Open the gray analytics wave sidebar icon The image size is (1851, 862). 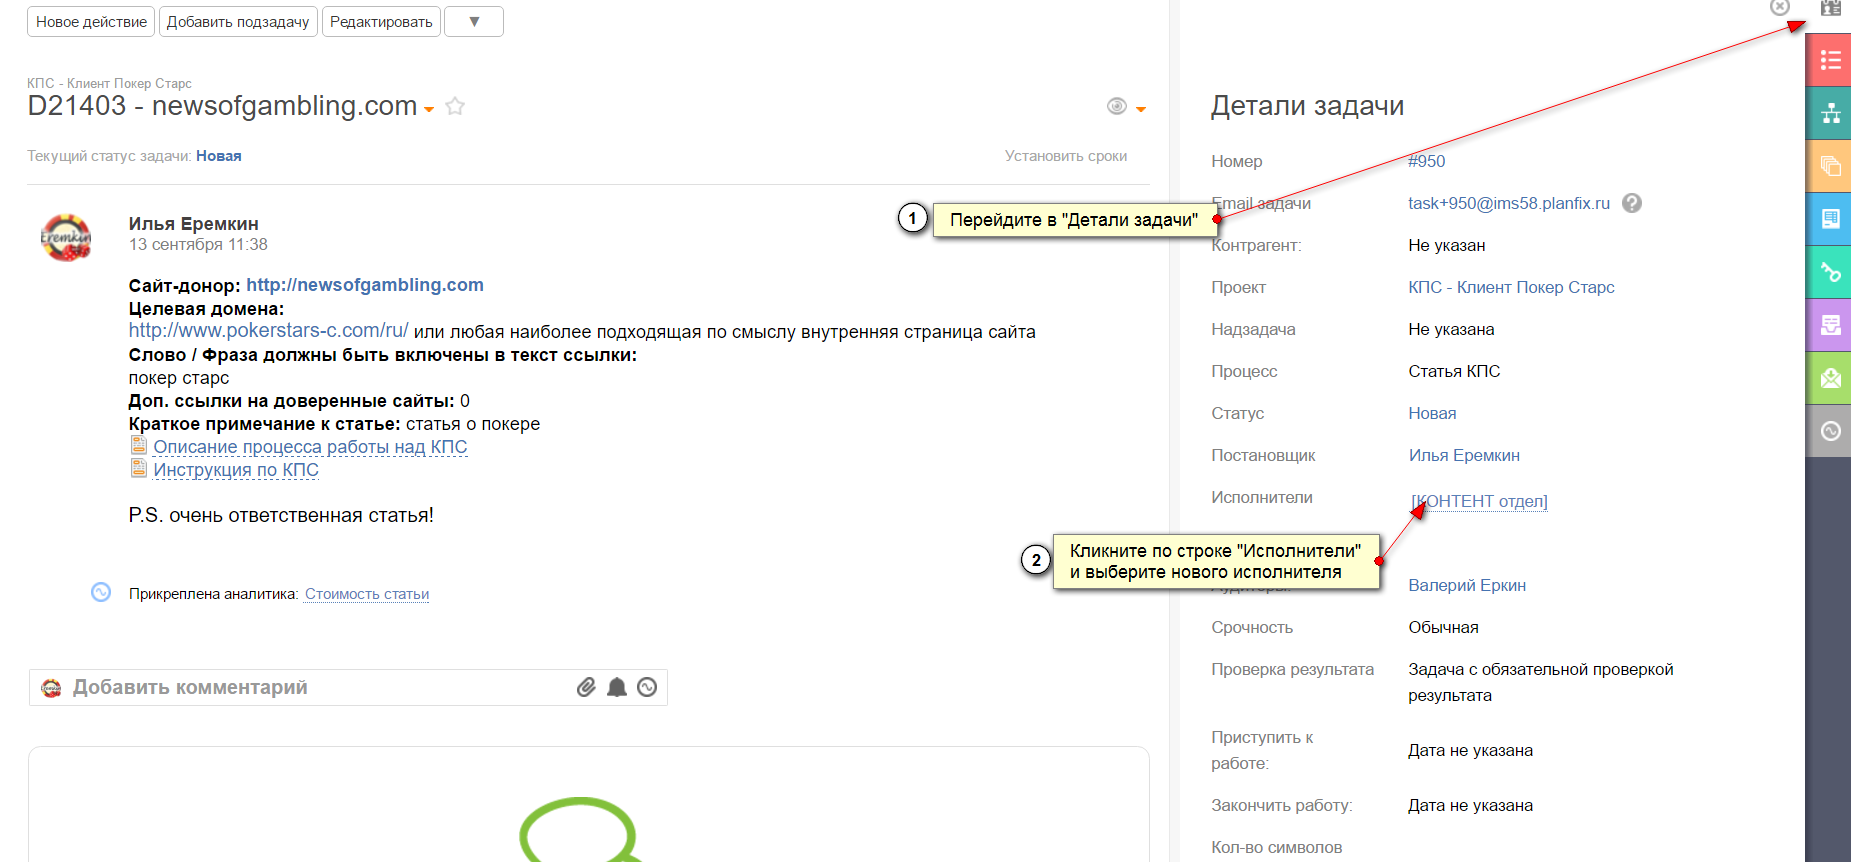[x=1830, y=431]
